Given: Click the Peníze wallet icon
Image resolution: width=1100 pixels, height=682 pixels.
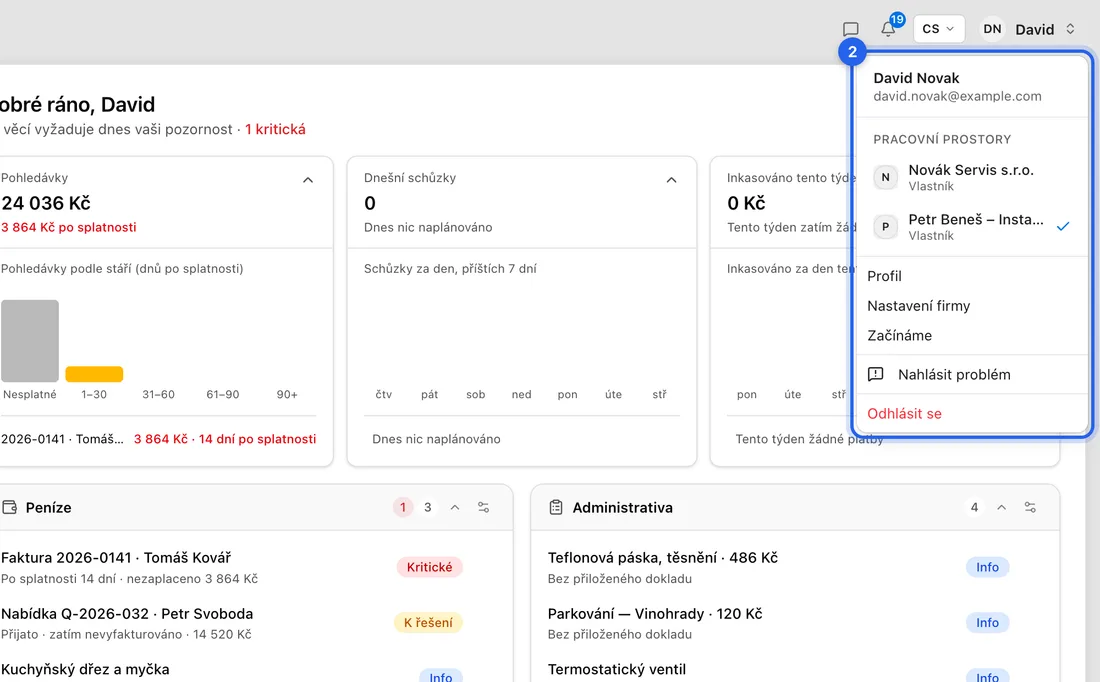Looking at the screenshot, I should click(10, 507).
